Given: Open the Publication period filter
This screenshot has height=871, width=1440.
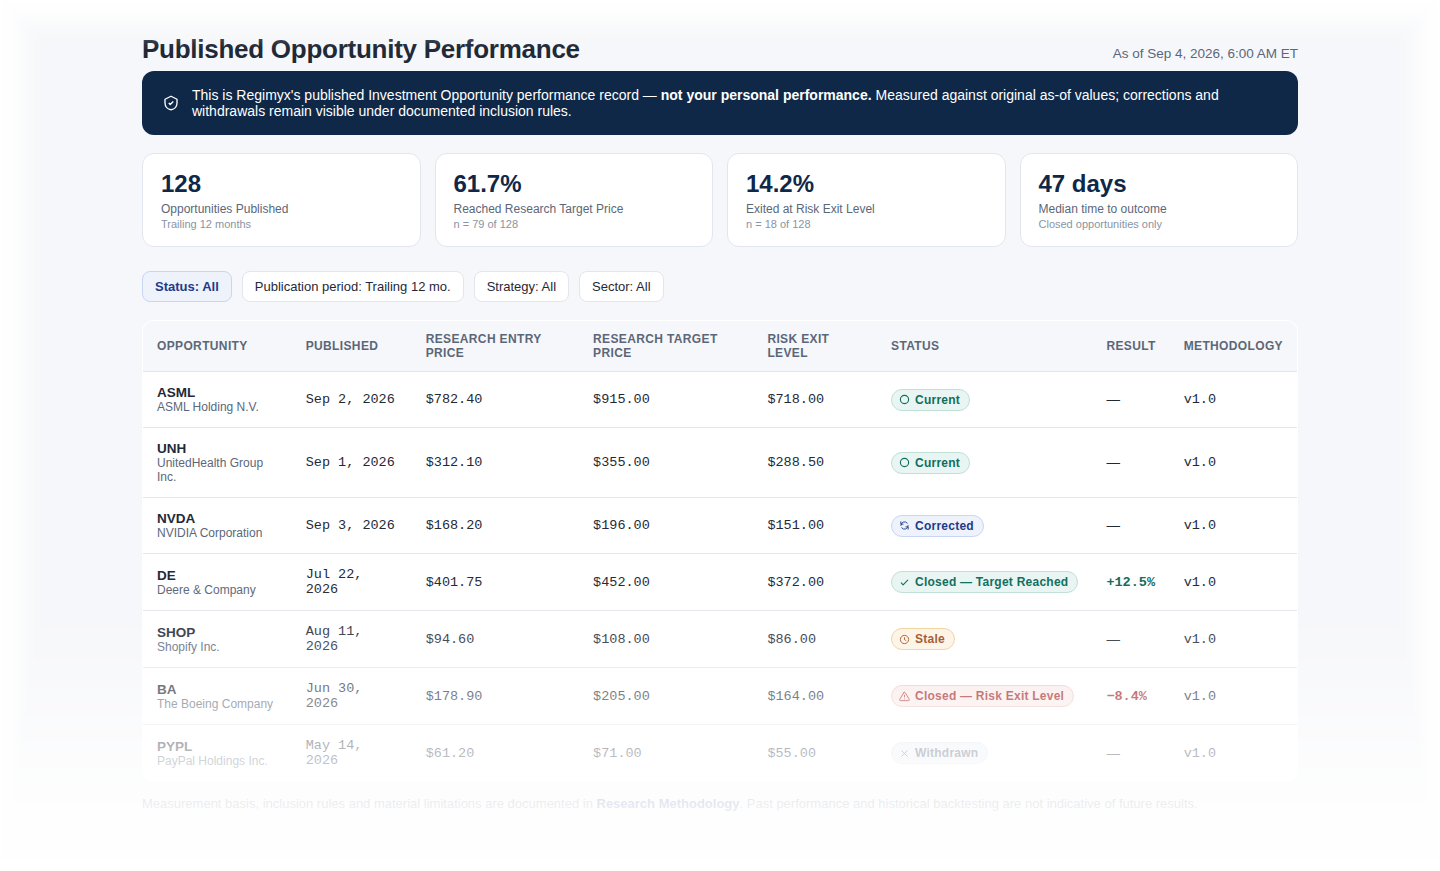Looking at the screenshot, I should click(x=353, y=287).
